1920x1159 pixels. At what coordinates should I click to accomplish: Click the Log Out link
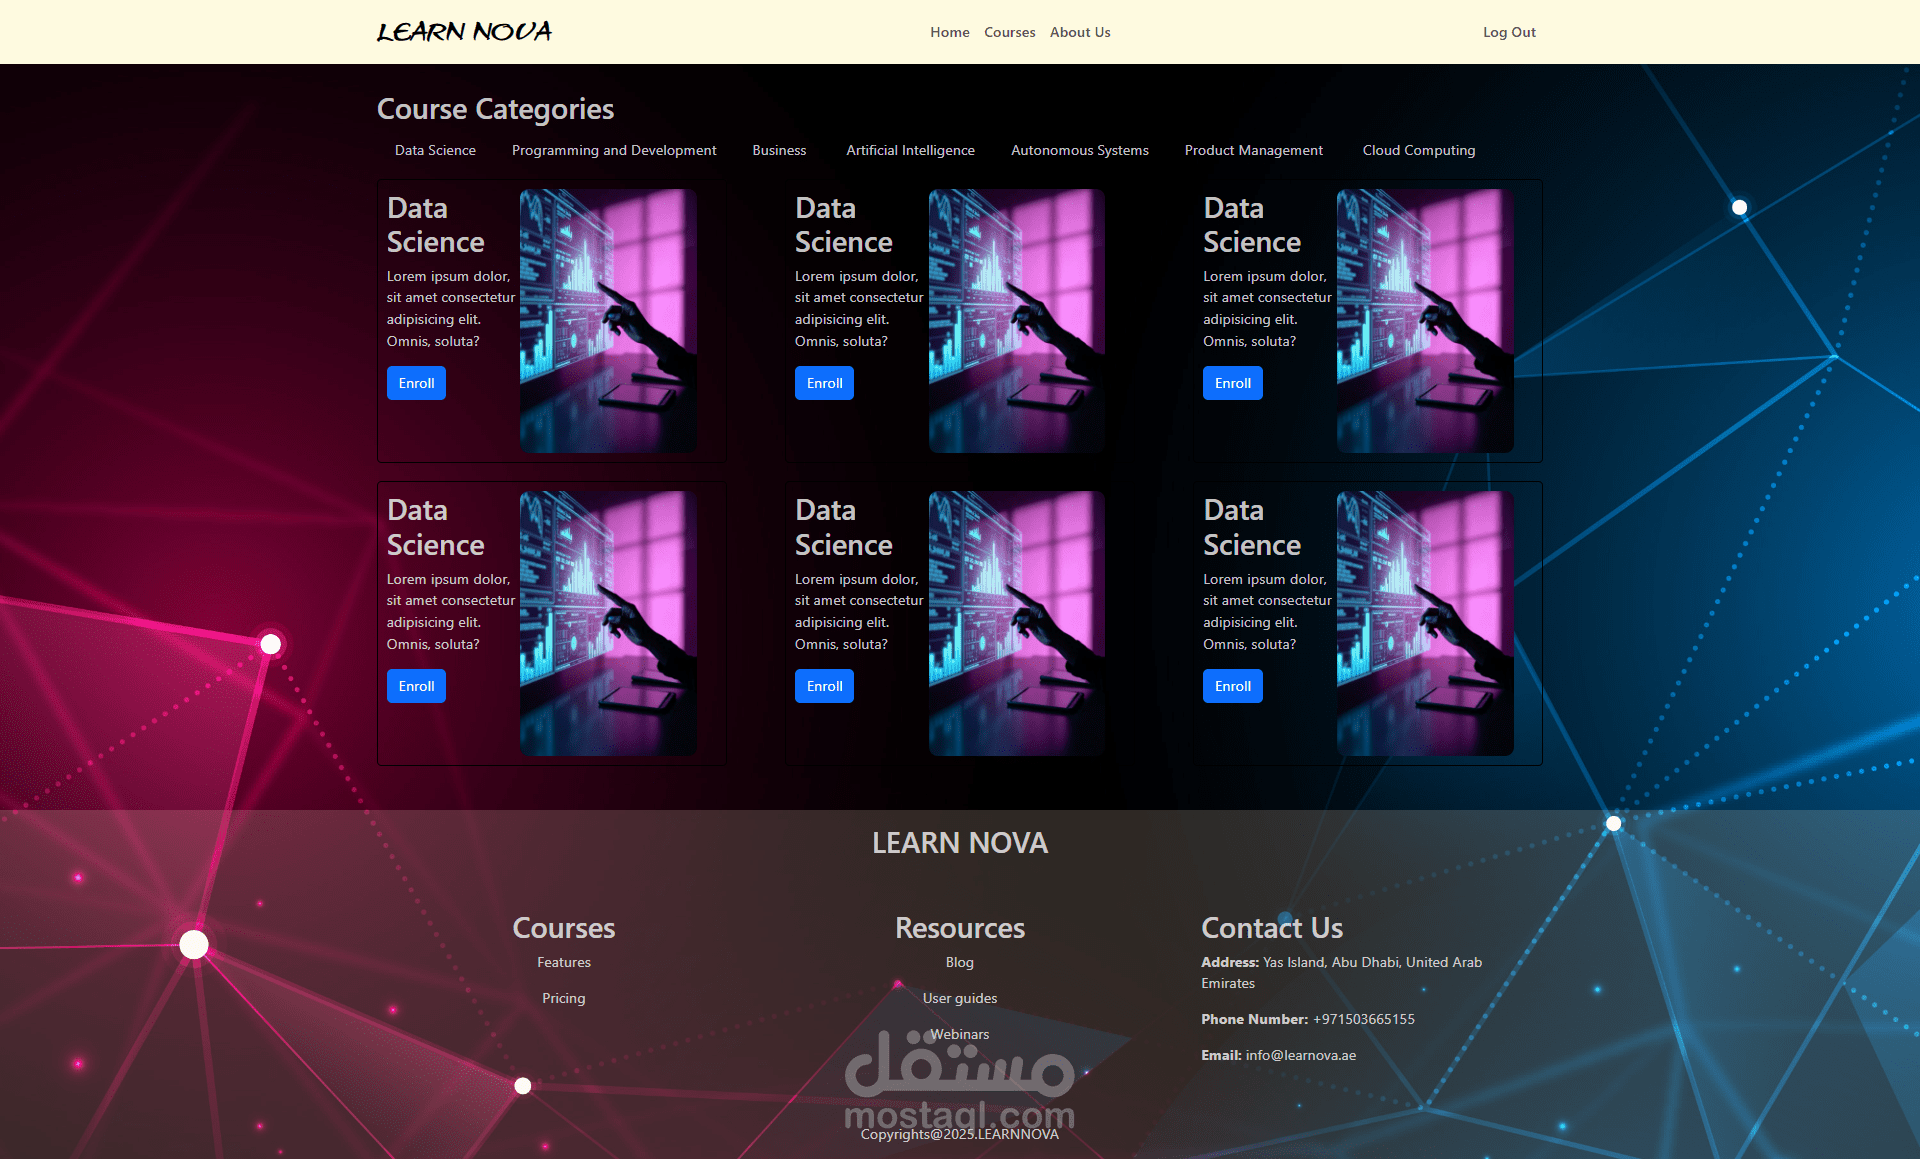pyautogui.click(x=1508, y=32)
